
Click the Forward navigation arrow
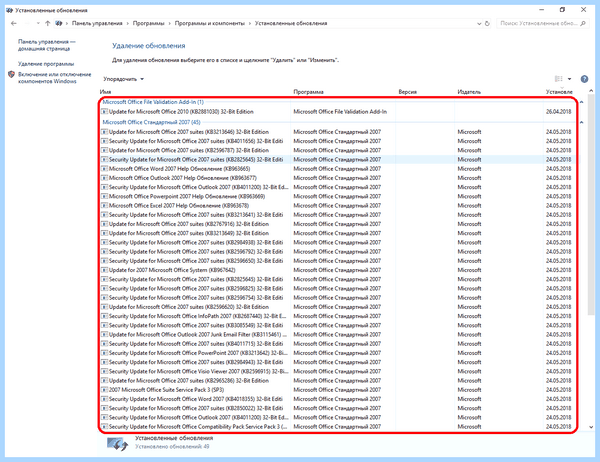tap(27, 23)
